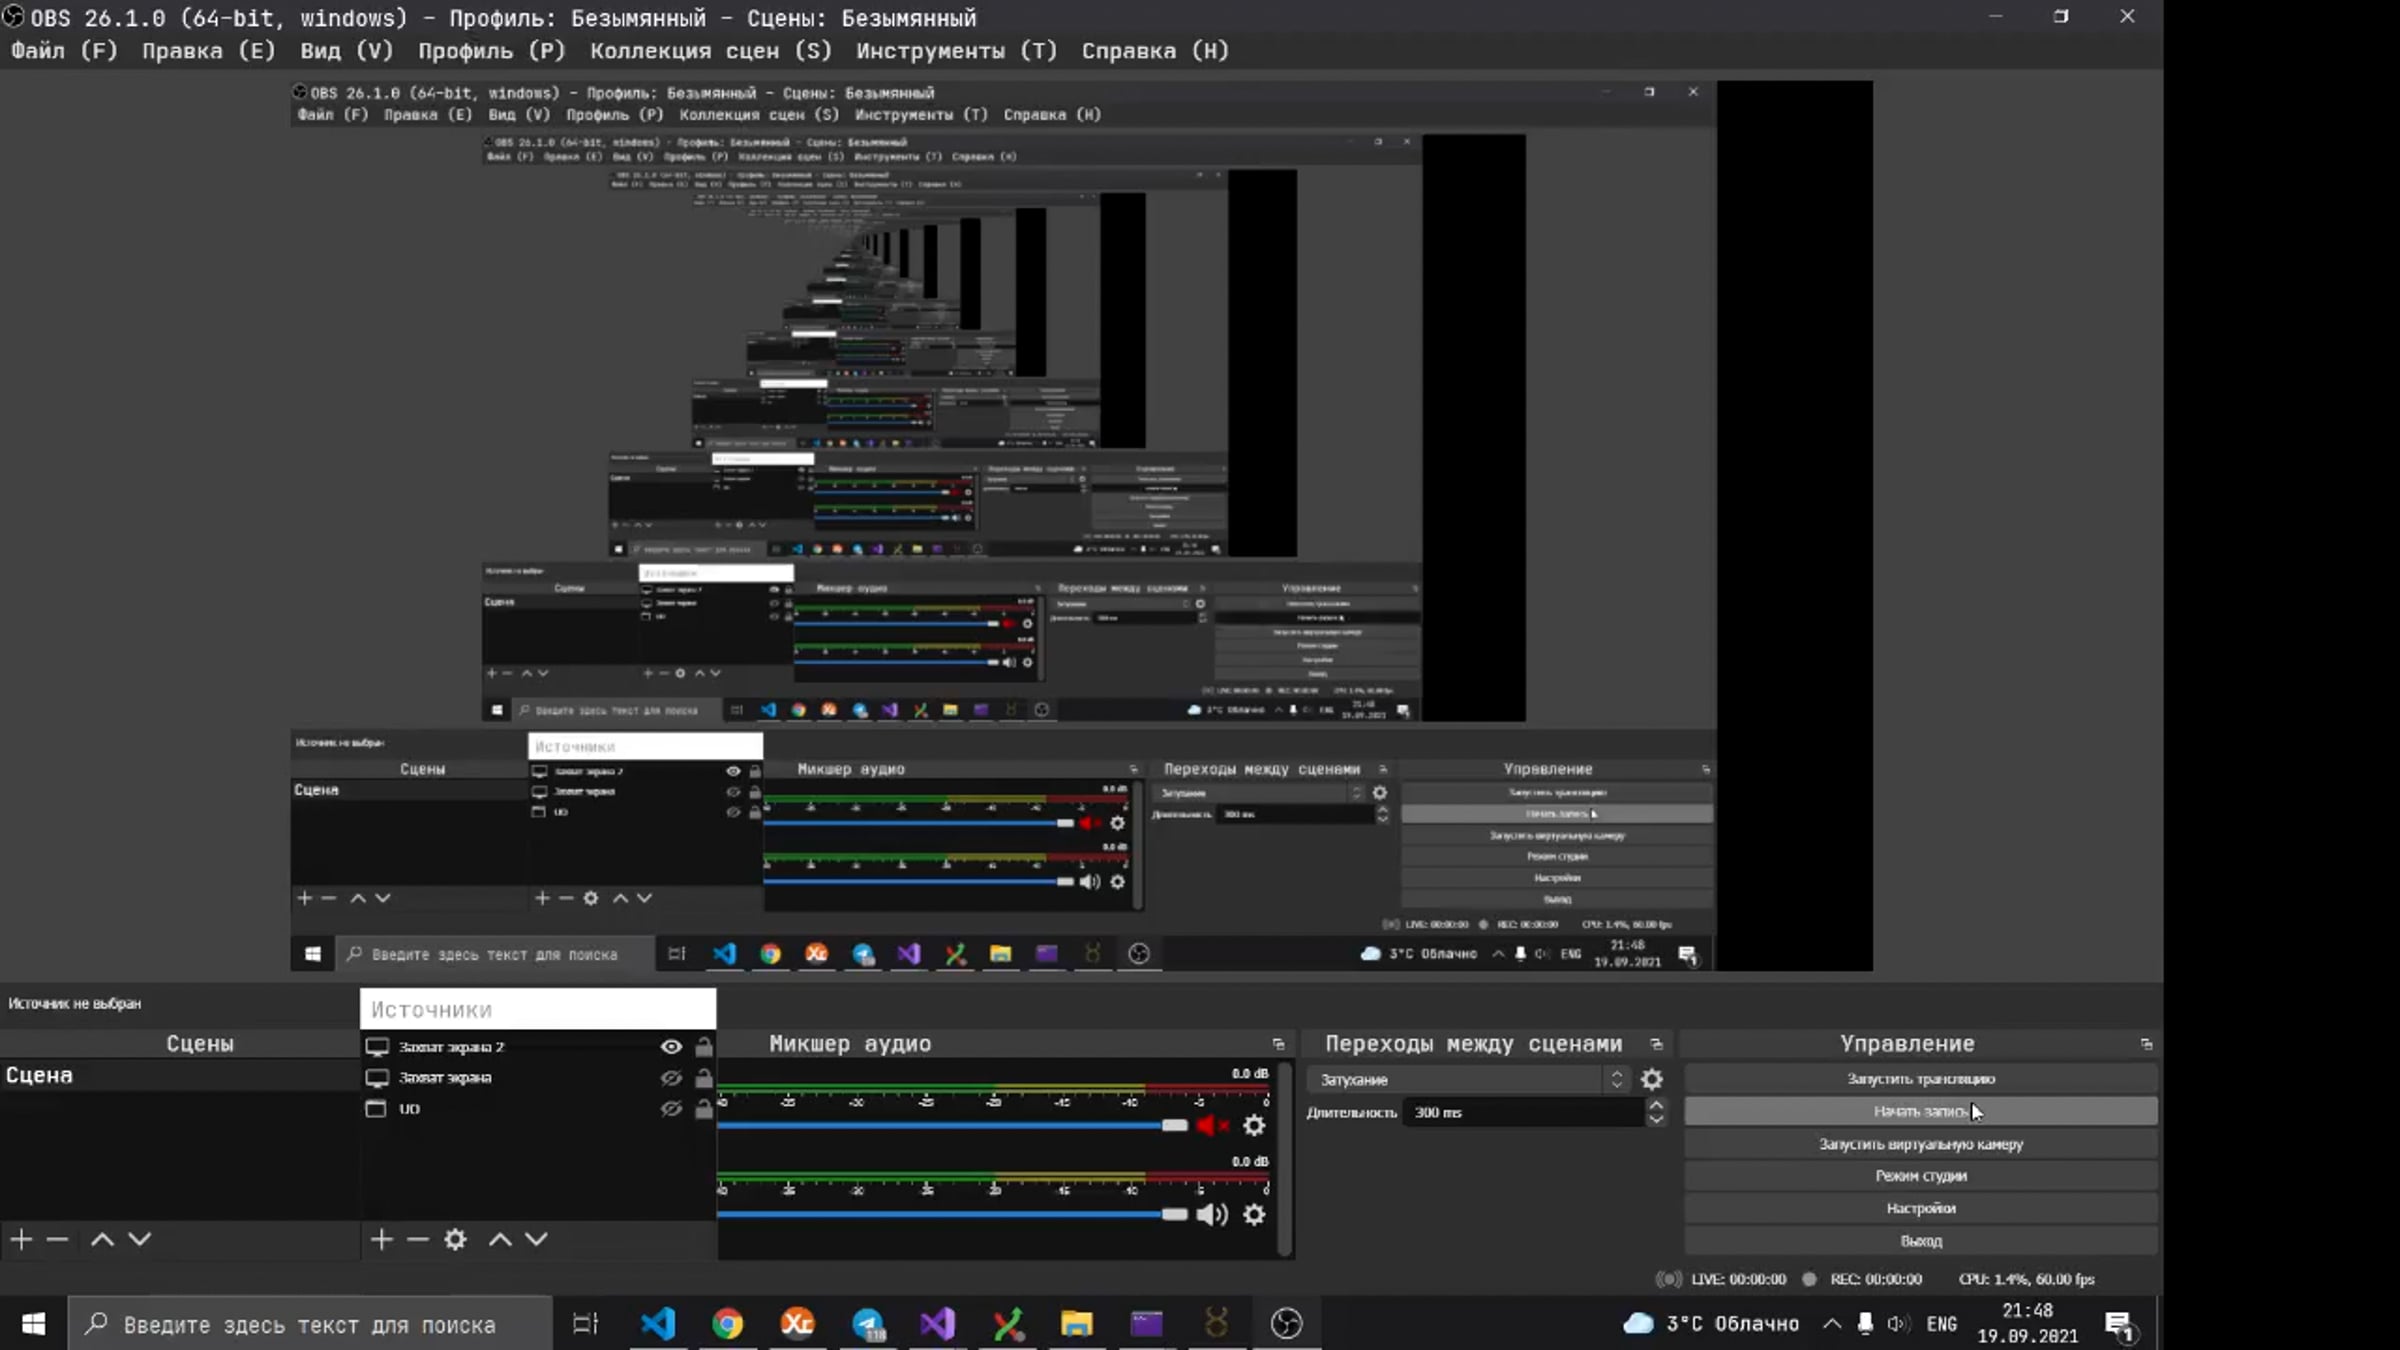Select the UO source row
2400x1350 pixels.
click(x=538, y=1109)
